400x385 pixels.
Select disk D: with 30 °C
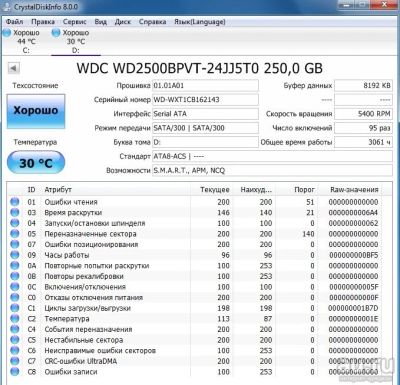[76, 41]
